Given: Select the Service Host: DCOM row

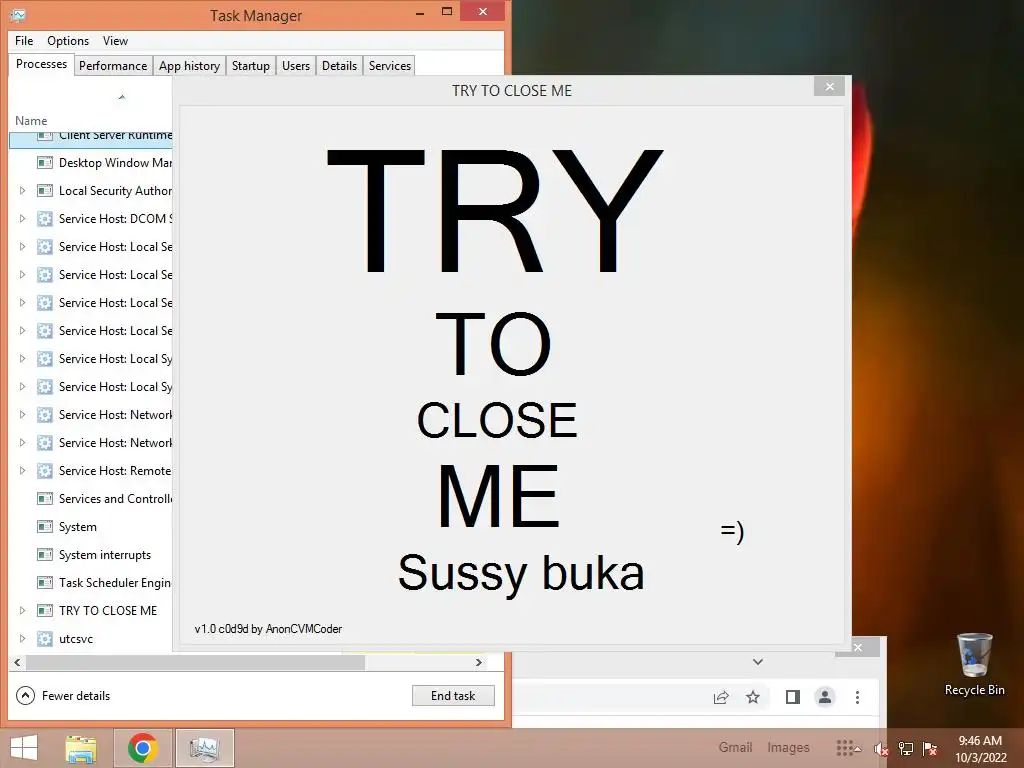Looking at the screenshot, I should 91,219.
